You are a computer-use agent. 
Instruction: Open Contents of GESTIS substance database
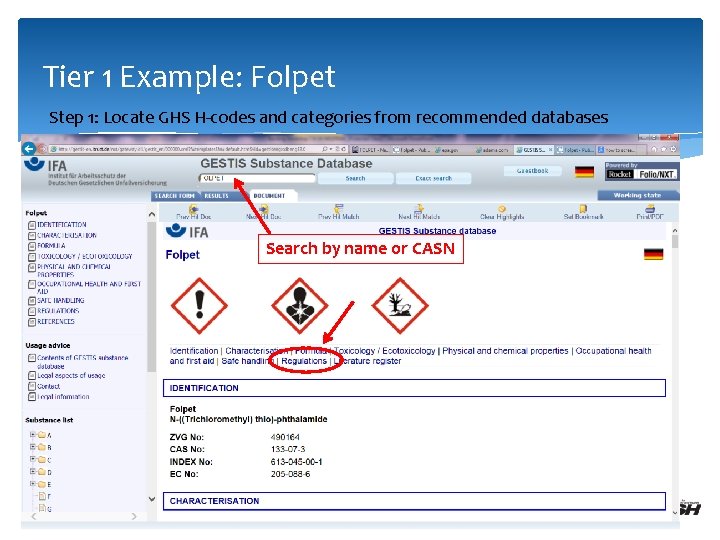pyautogui.click(x=83, y=362)
